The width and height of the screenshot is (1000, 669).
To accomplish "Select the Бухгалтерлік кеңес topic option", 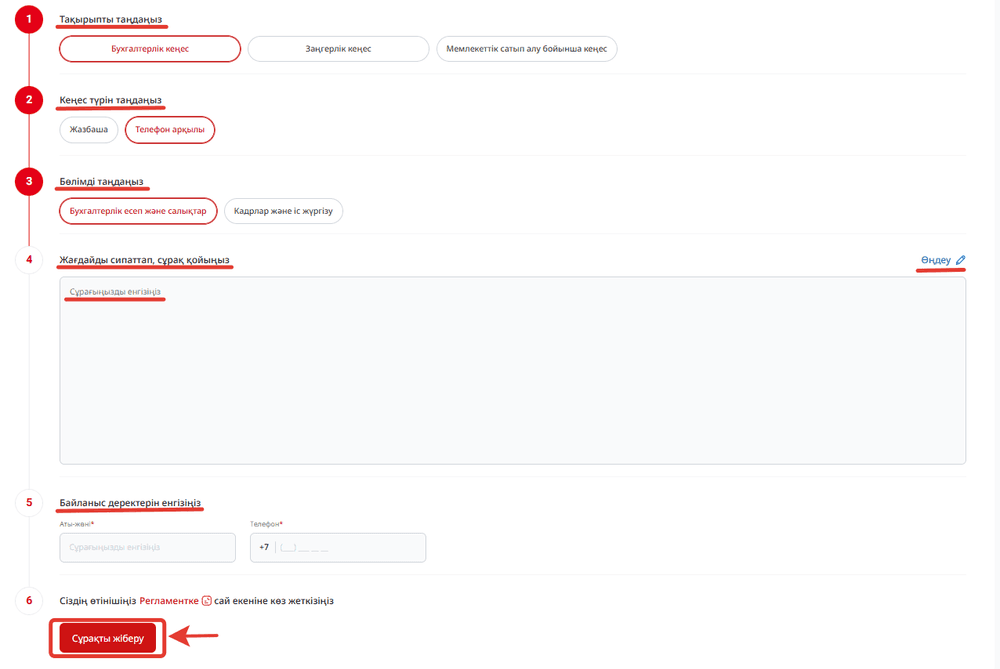I will coord(150,49).
